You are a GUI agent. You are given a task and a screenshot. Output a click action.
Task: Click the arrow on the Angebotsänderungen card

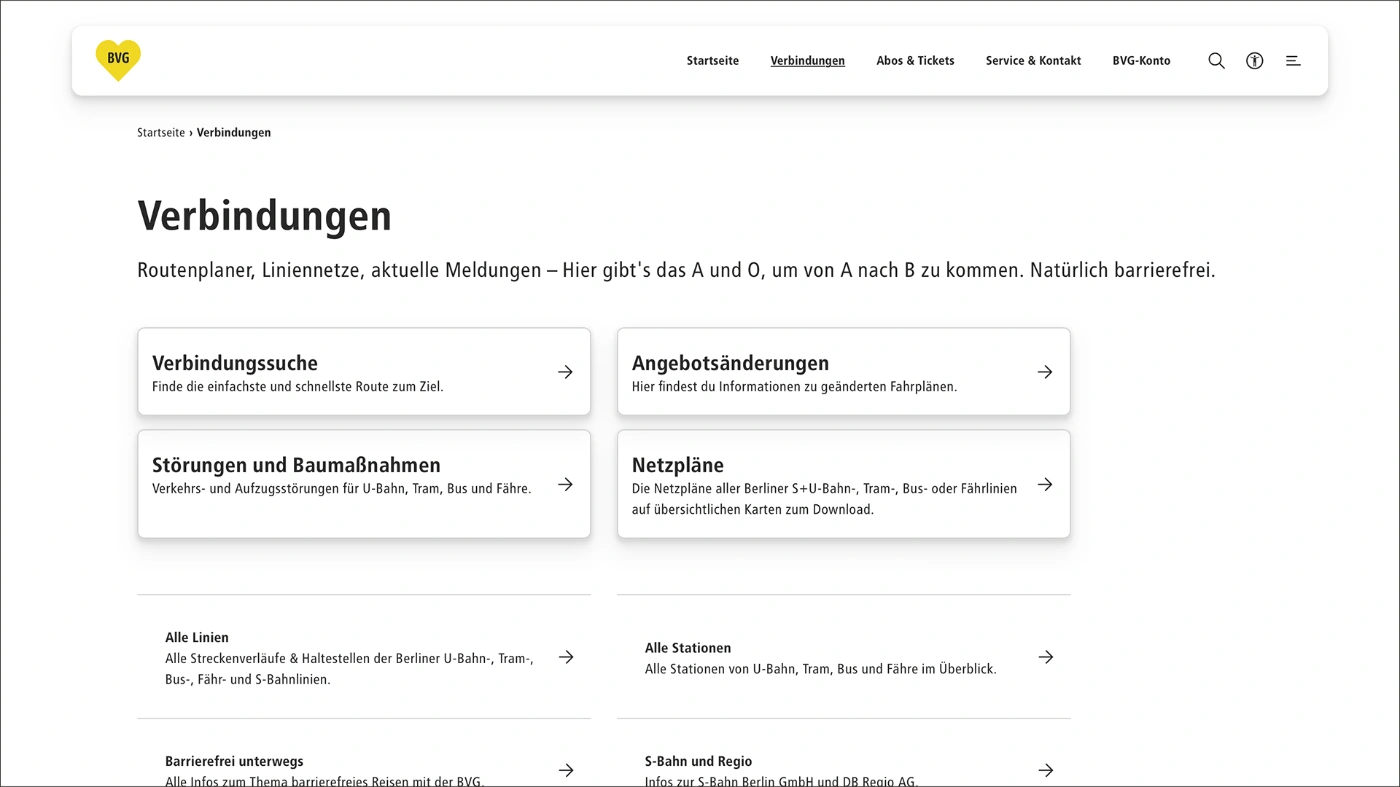point(1045,372)
